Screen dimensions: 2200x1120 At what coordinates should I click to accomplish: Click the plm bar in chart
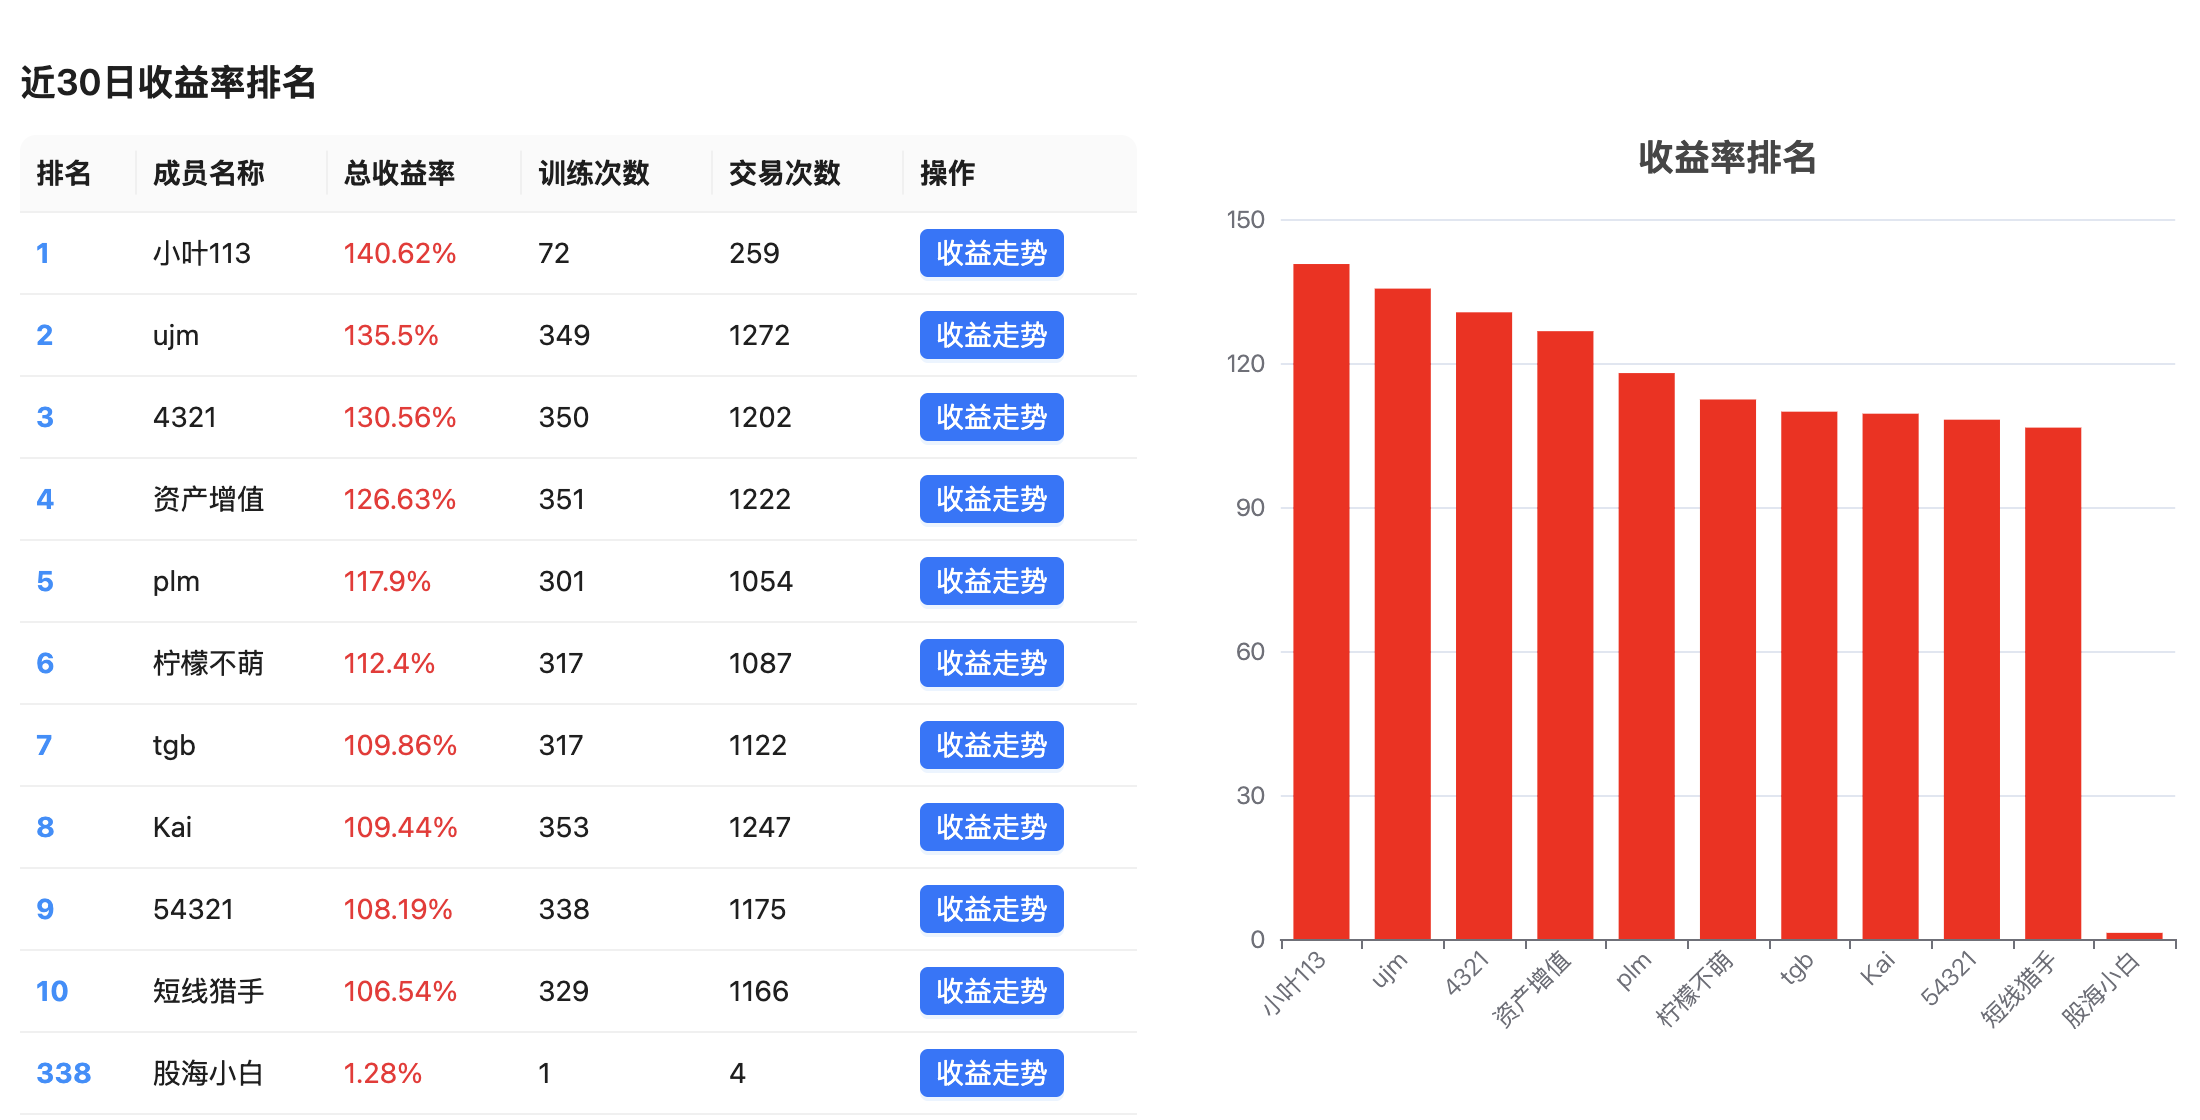[x=1646, y=656]
